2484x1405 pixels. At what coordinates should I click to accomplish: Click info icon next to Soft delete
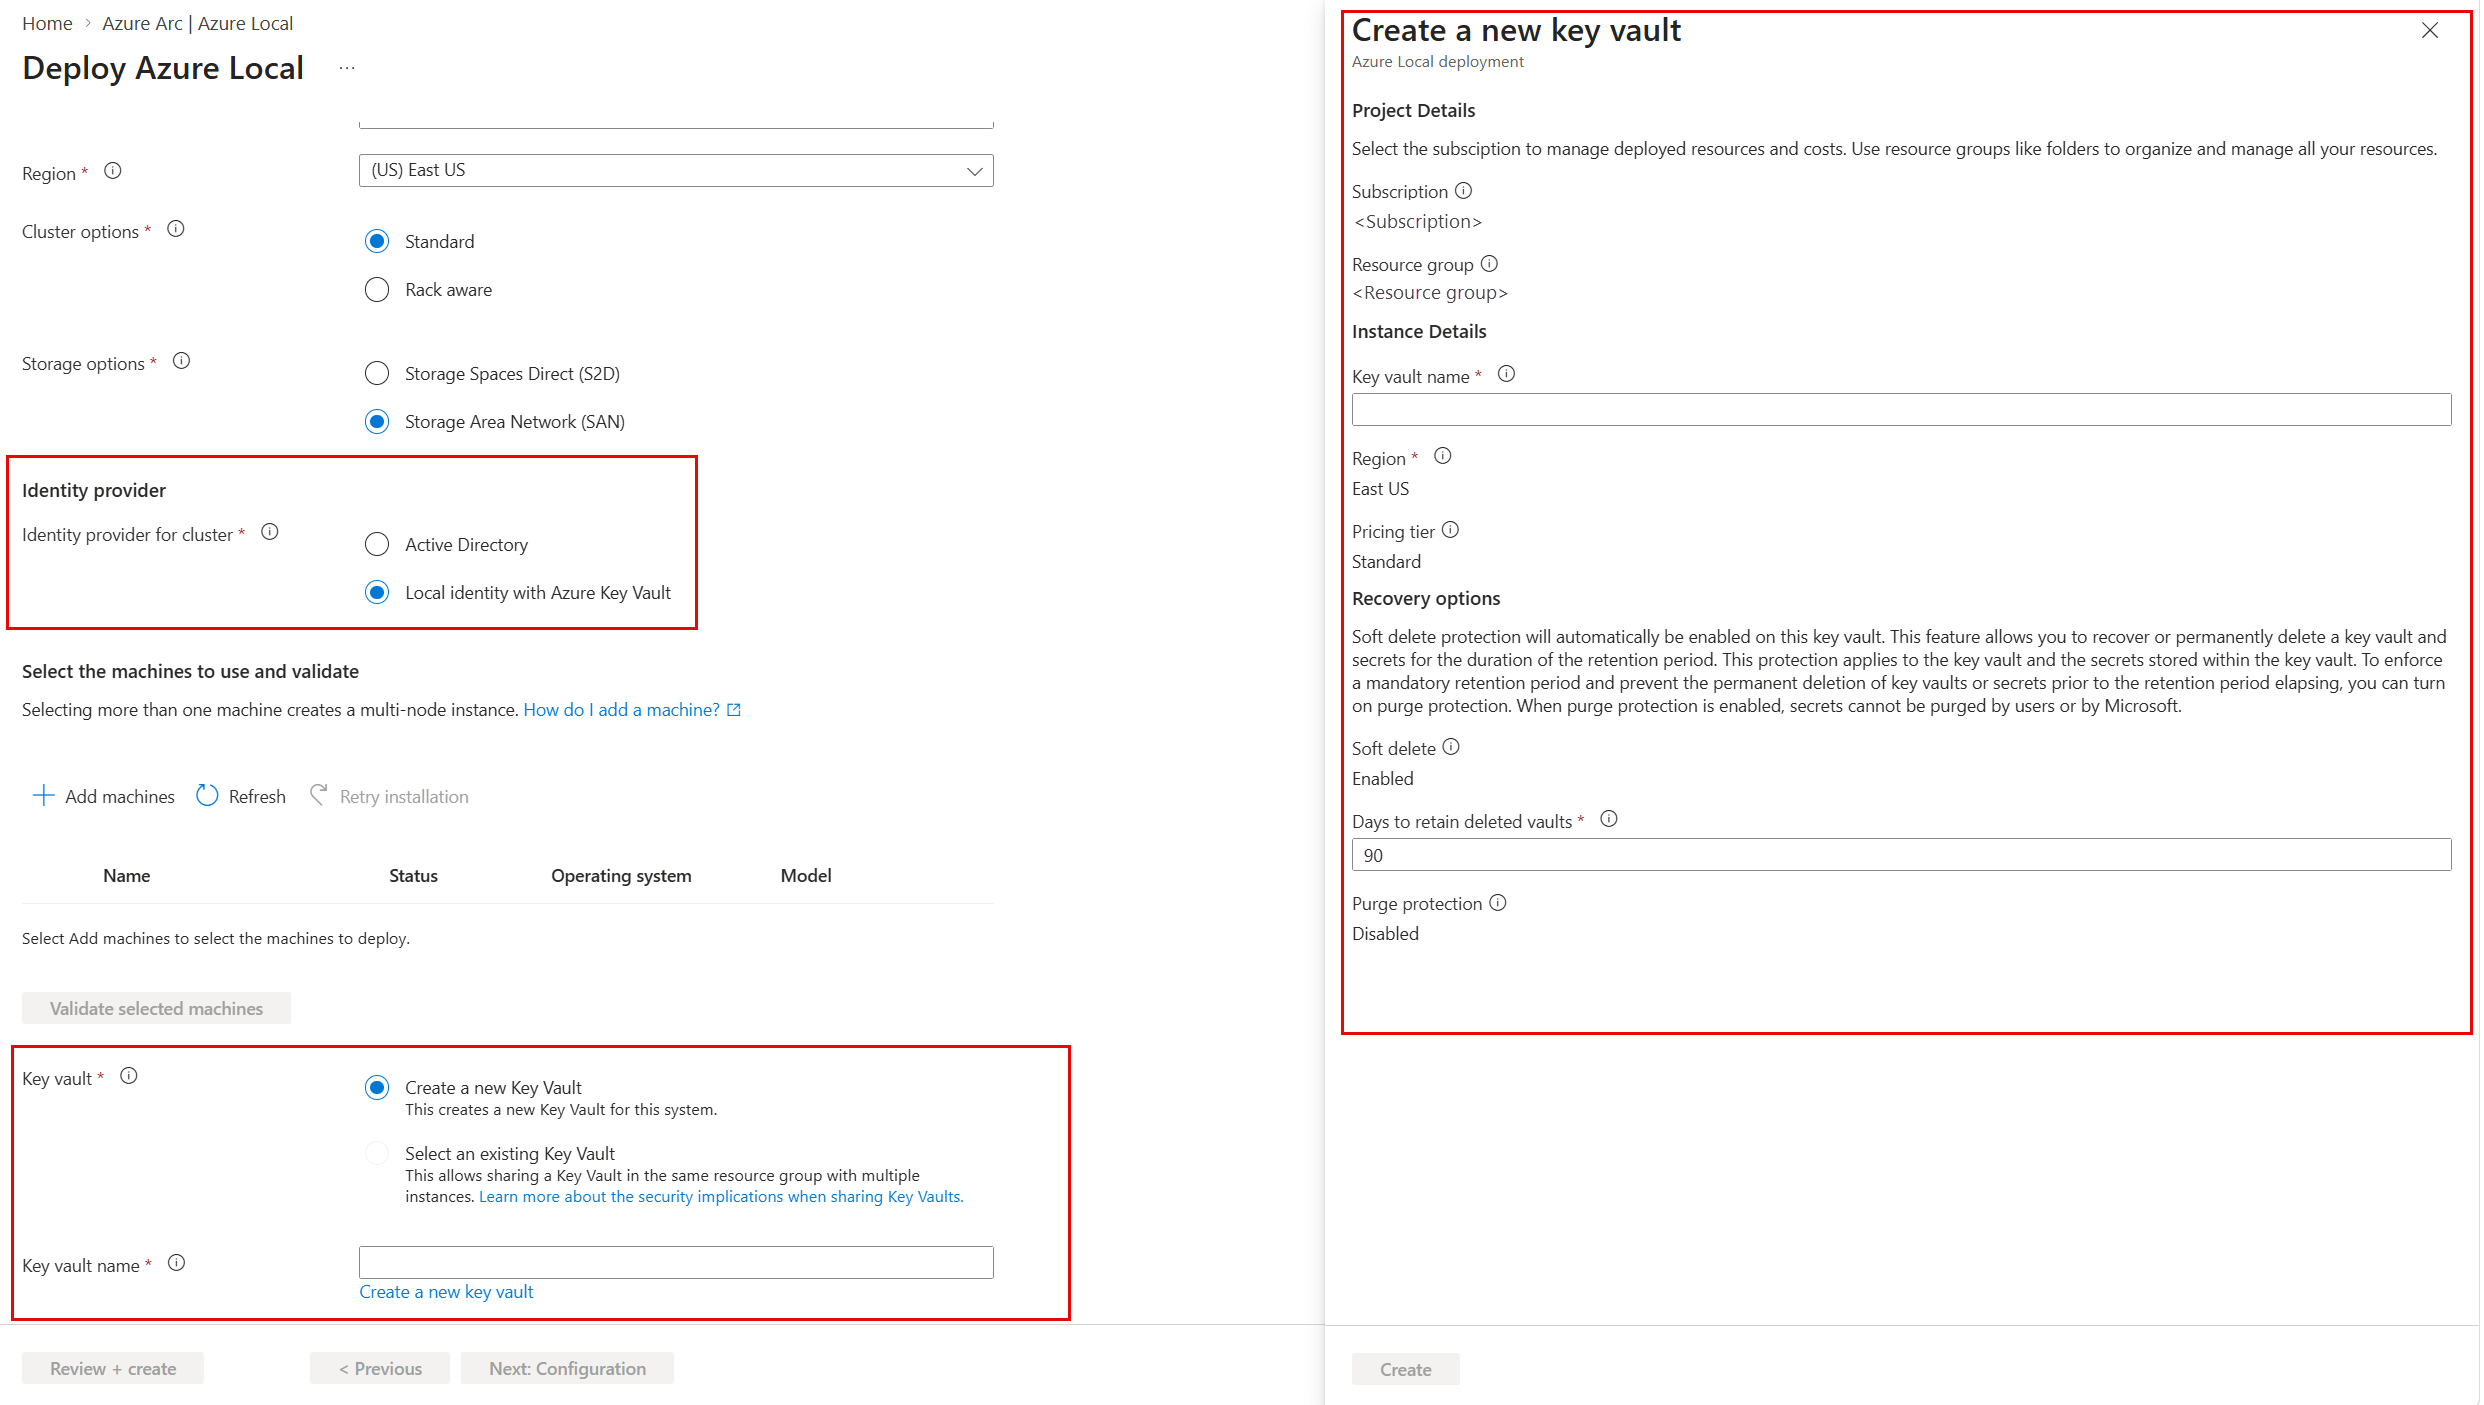[1452, 747]
